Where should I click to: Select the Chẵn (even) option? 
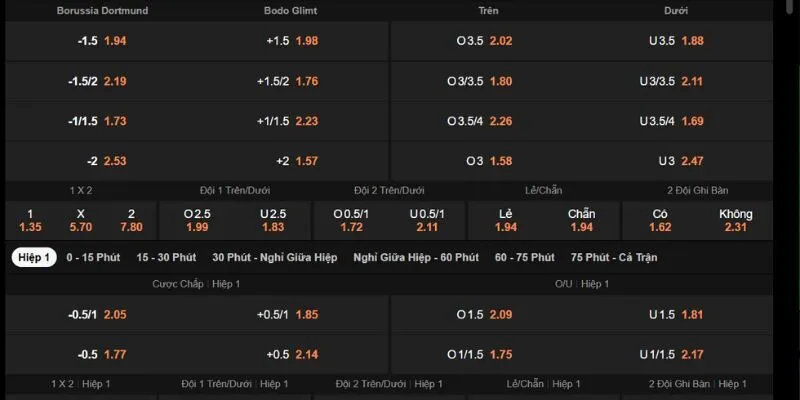[x=581, y=220]
